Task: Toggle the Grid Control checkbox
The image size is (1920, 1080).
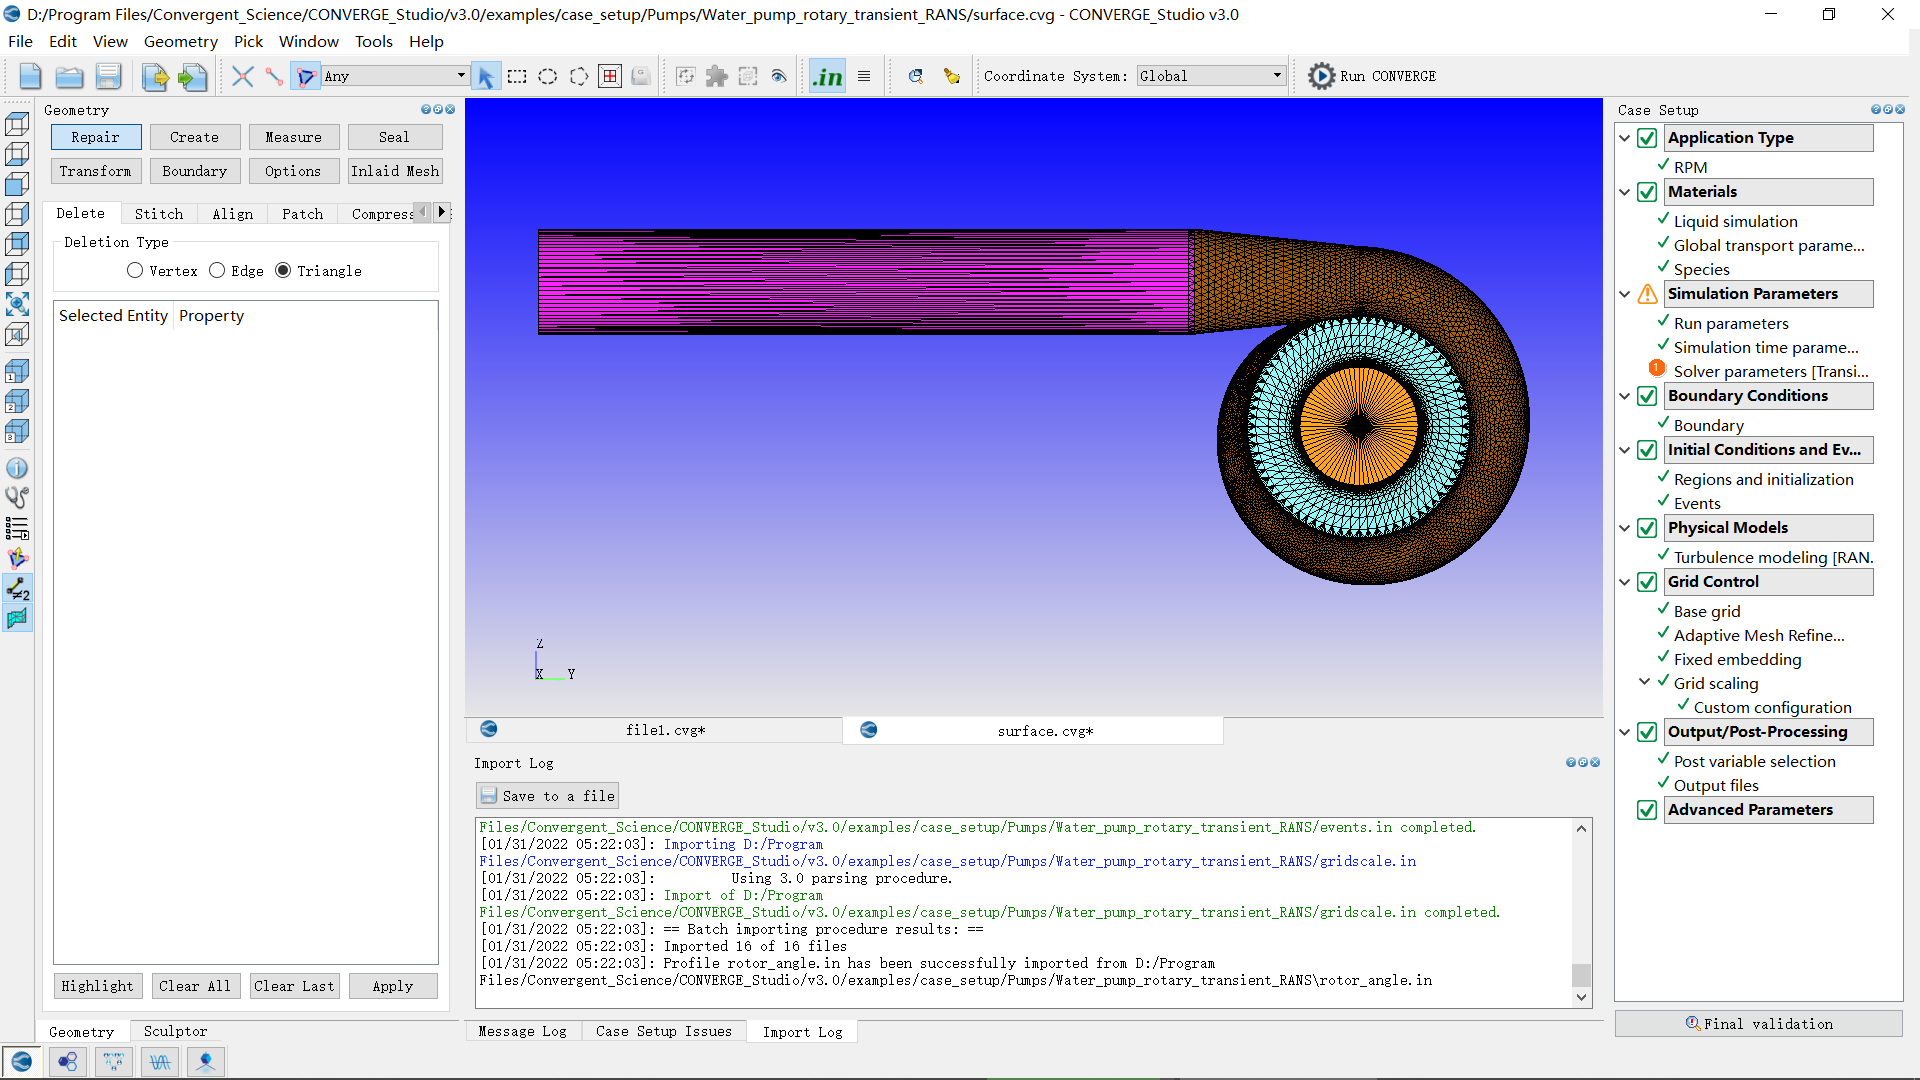Action: click(x=1647, y=582)
